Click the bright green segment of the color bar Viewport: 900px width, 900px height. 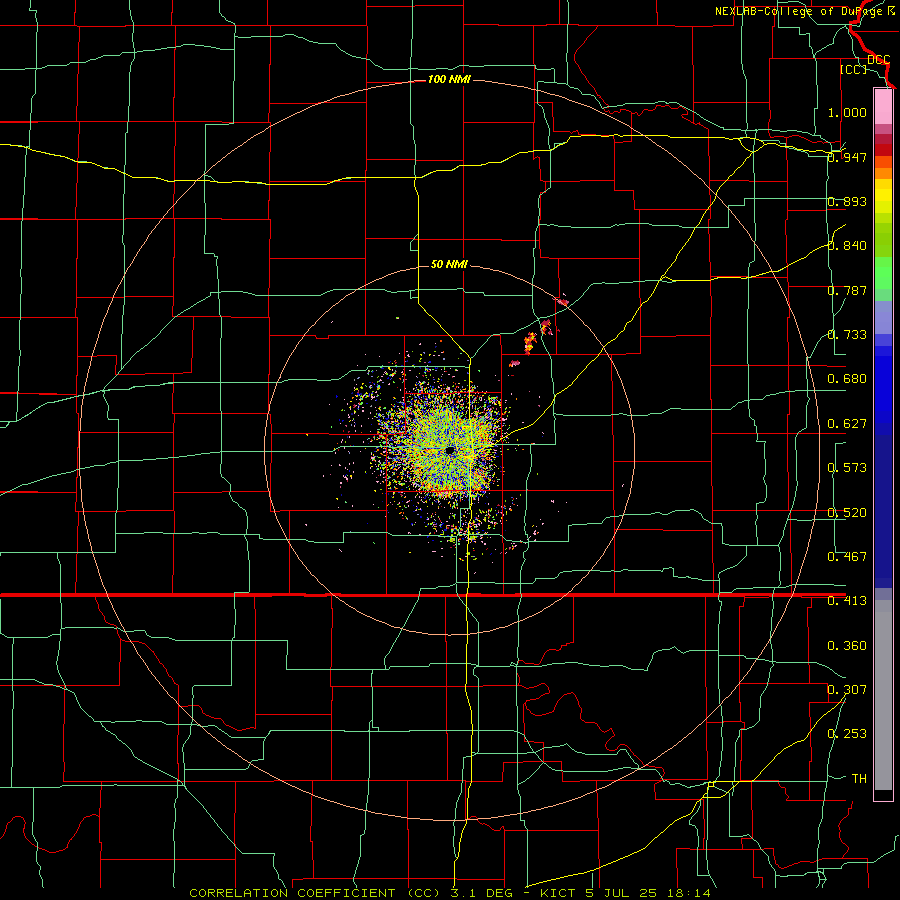[883, 273]
